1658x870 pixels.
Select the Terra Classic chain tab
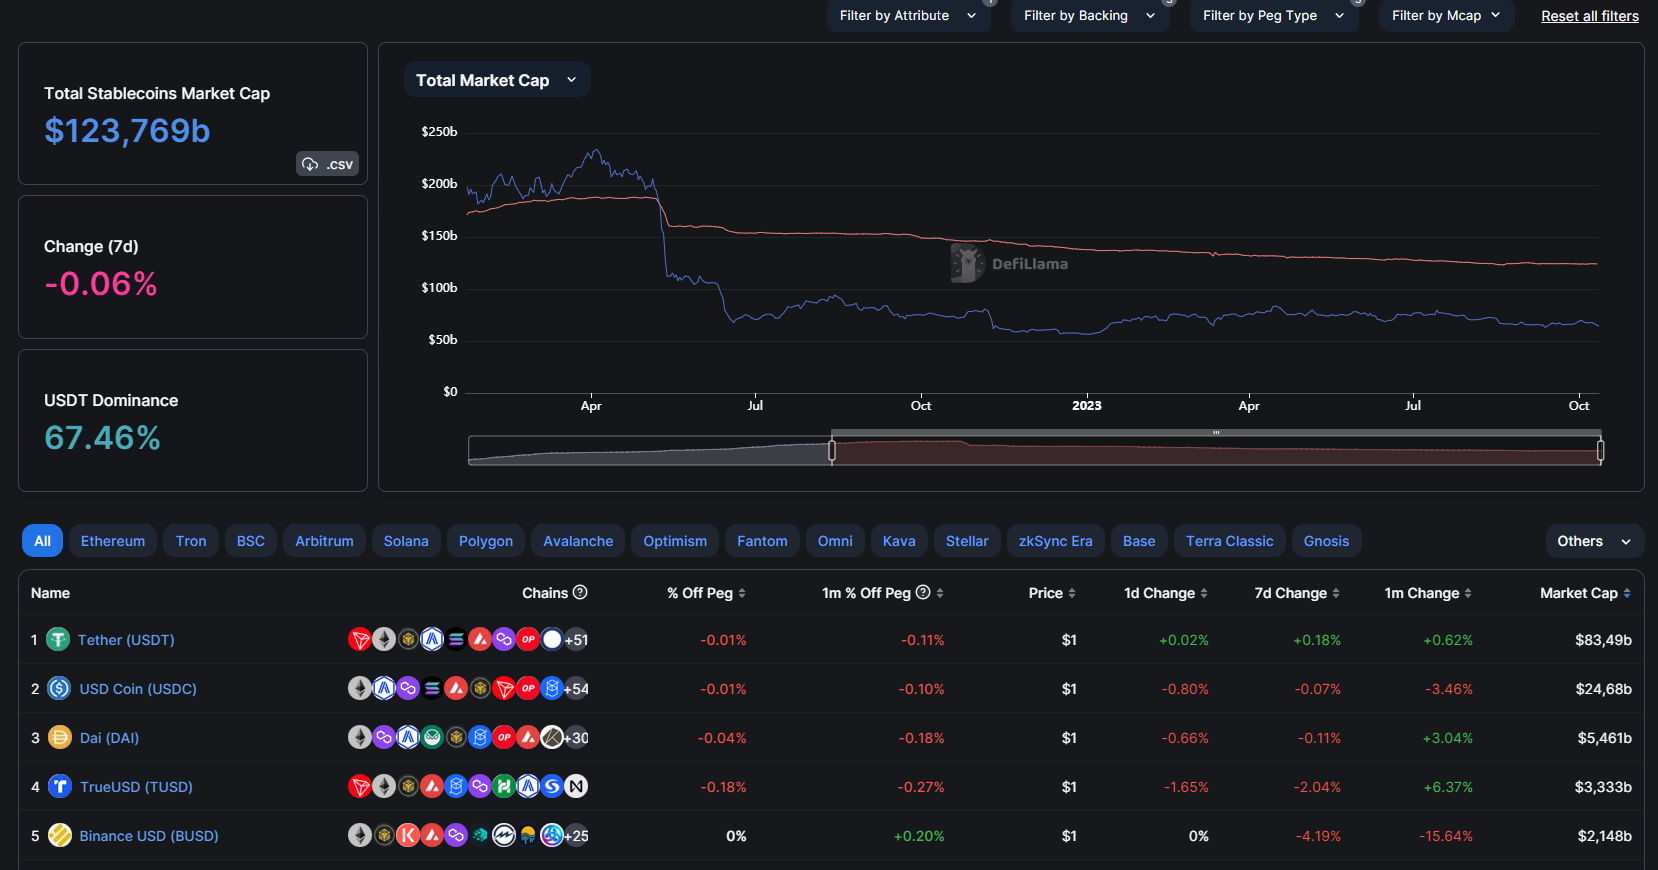pyautogui.click(x=1230, y=541)
